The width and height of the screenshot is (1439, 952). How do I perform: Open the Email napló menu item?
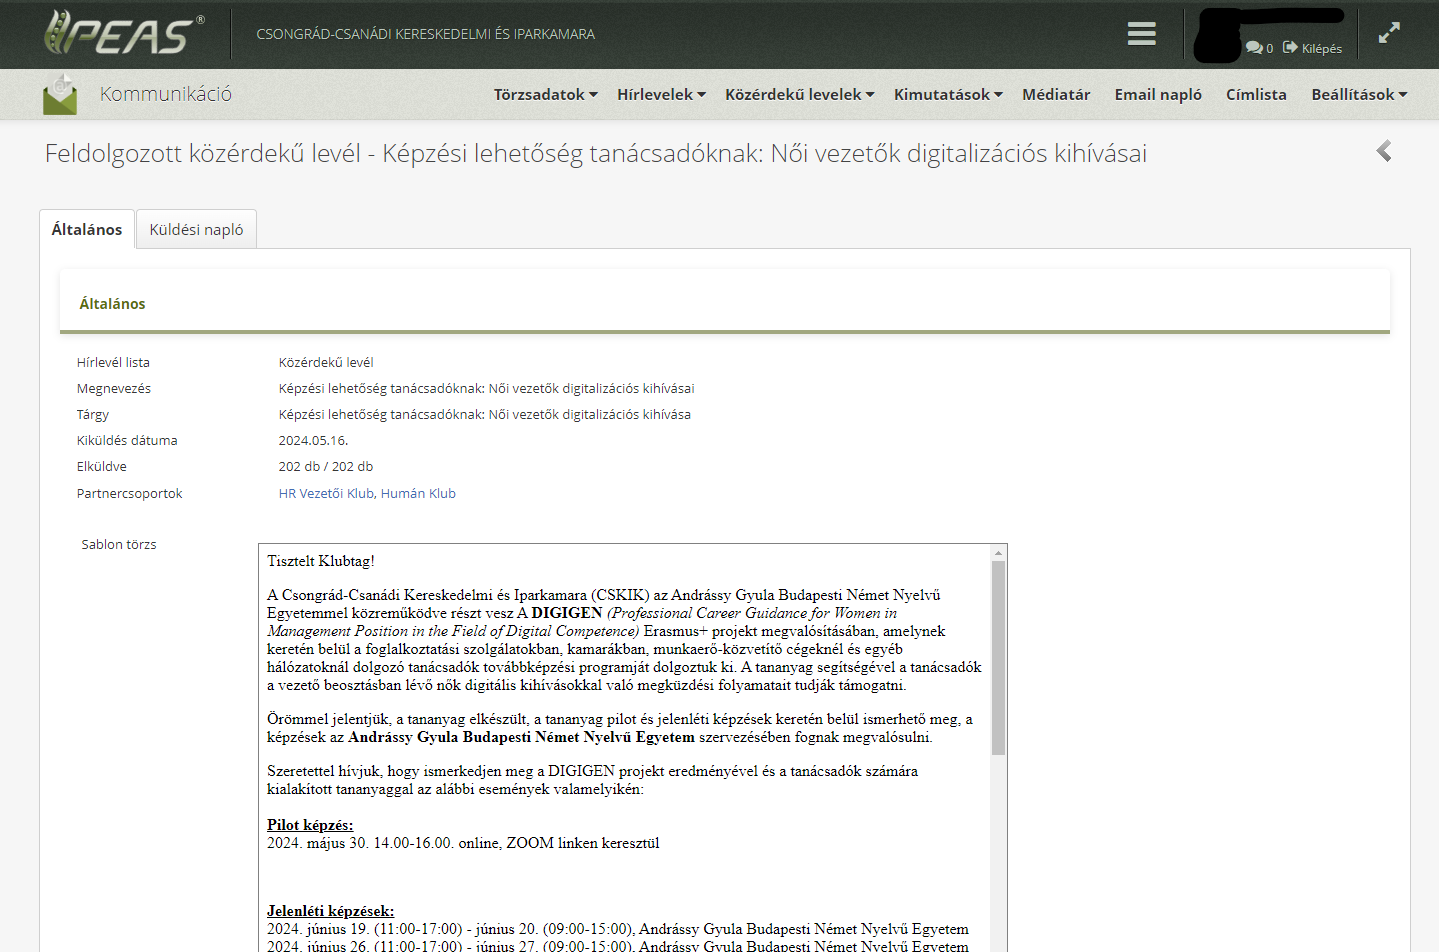pos(1158,94)
